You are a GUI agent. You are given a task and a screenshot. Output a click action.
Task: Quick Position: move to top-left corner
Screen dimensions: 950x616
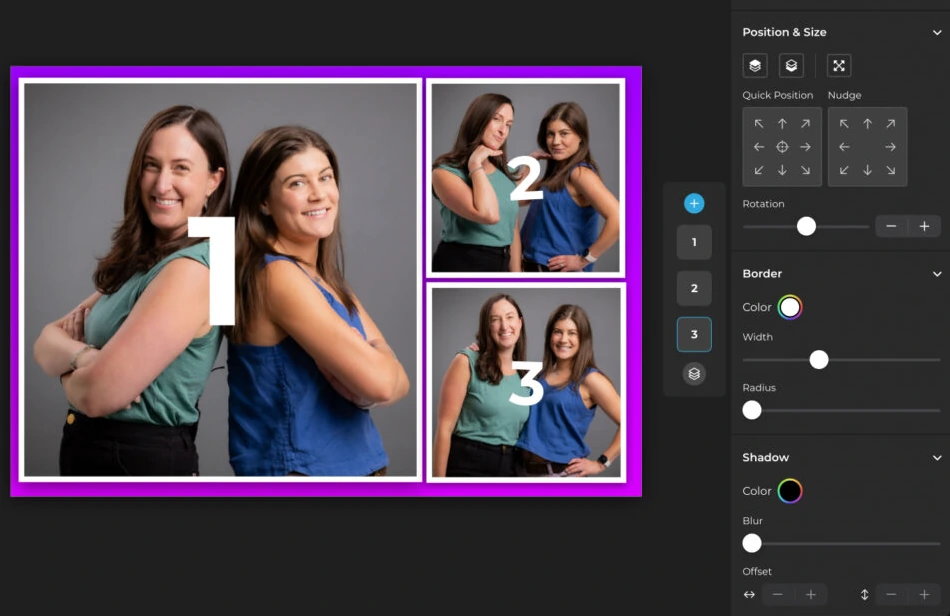tap(759, 124)
